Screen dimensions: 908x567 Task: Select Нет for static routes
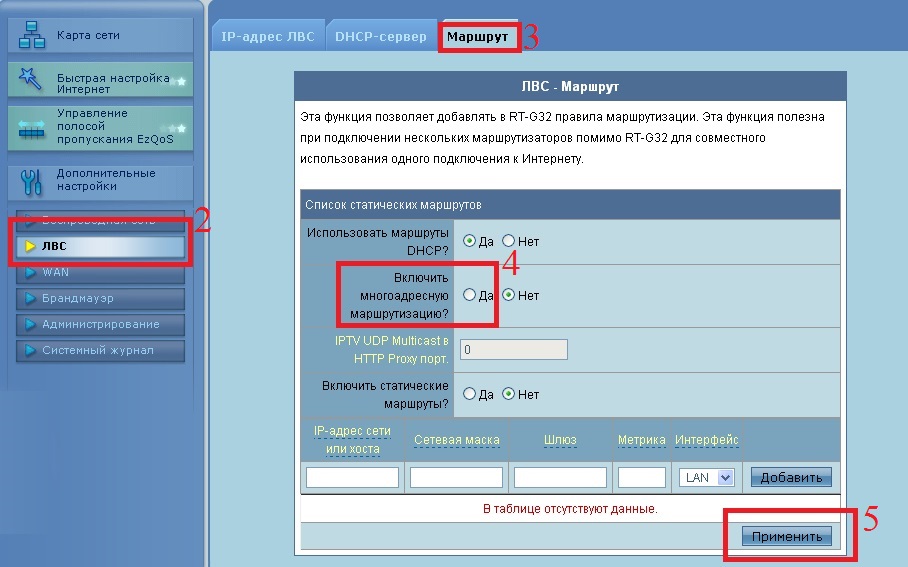tap(508, 394)
